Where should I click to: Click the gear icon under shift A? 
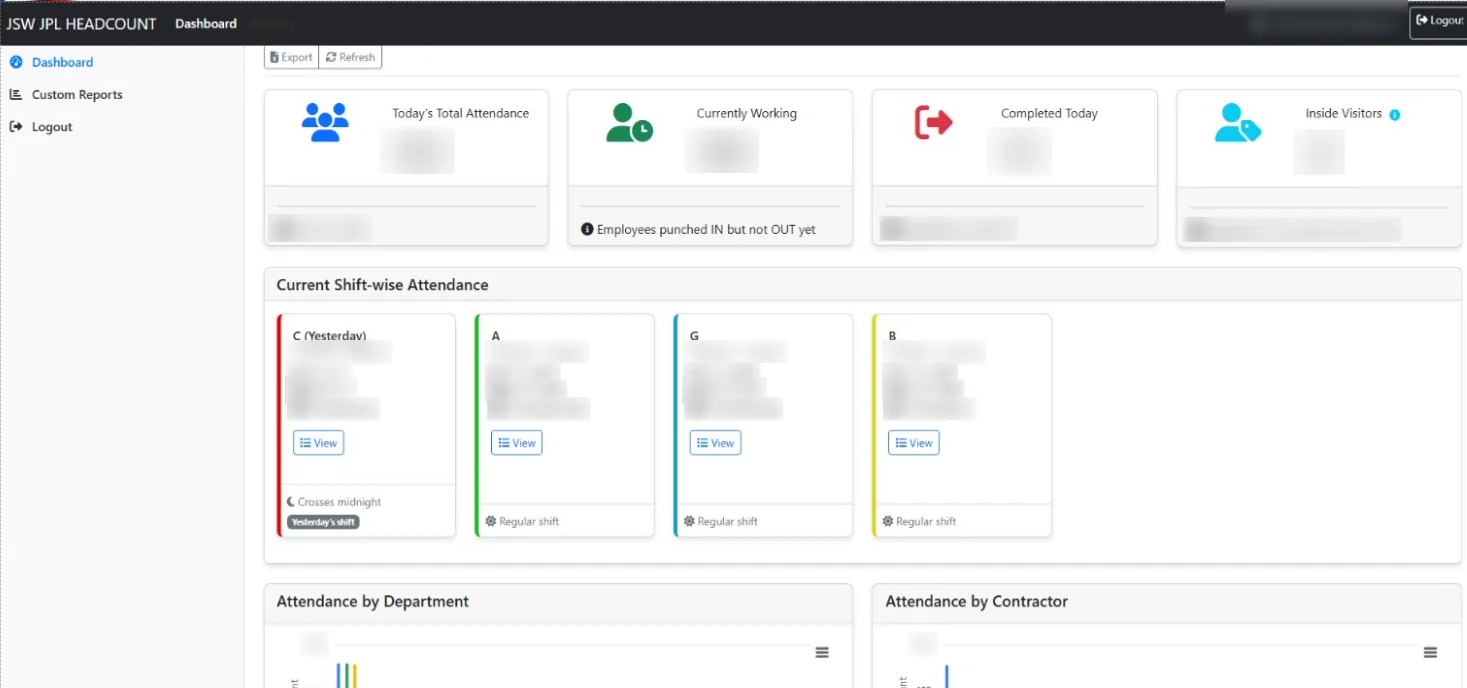491,522
